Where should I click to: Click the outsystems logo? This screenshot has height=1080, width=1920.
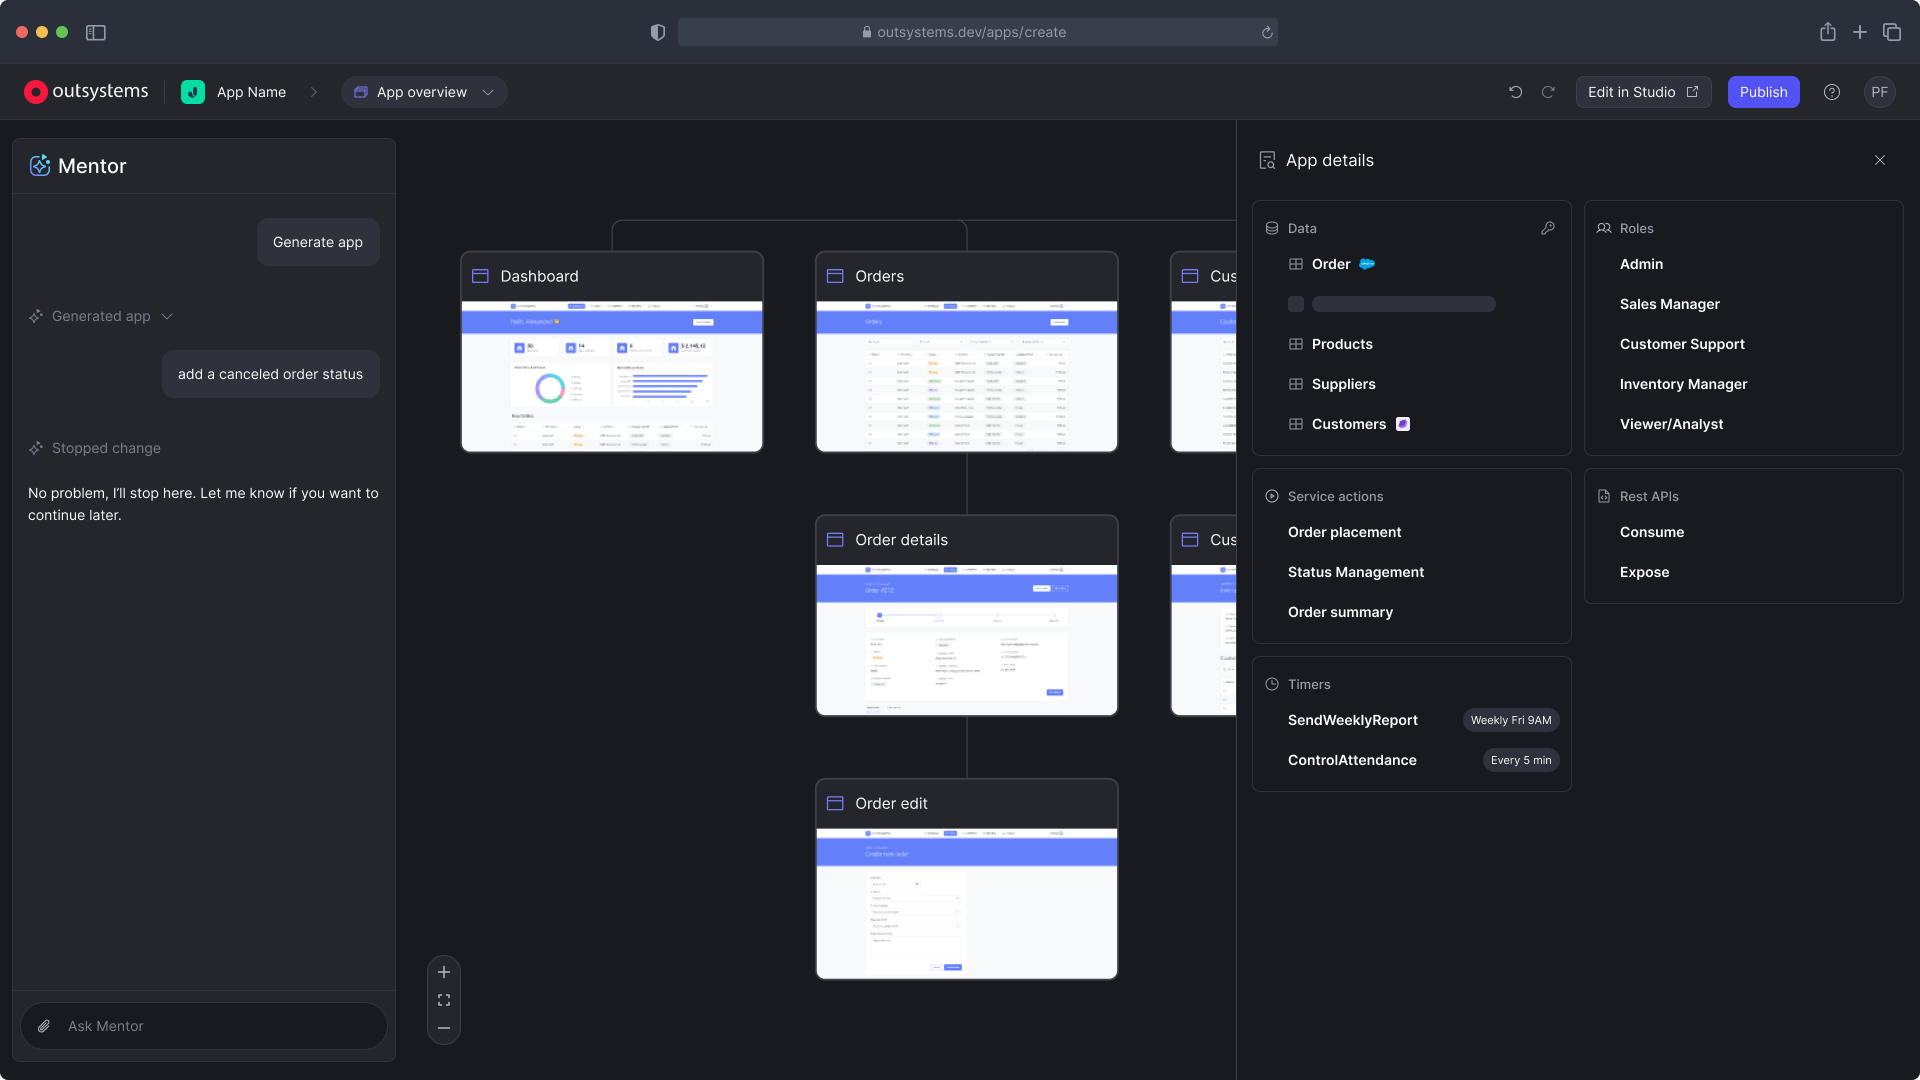click(x=86, y=92)
